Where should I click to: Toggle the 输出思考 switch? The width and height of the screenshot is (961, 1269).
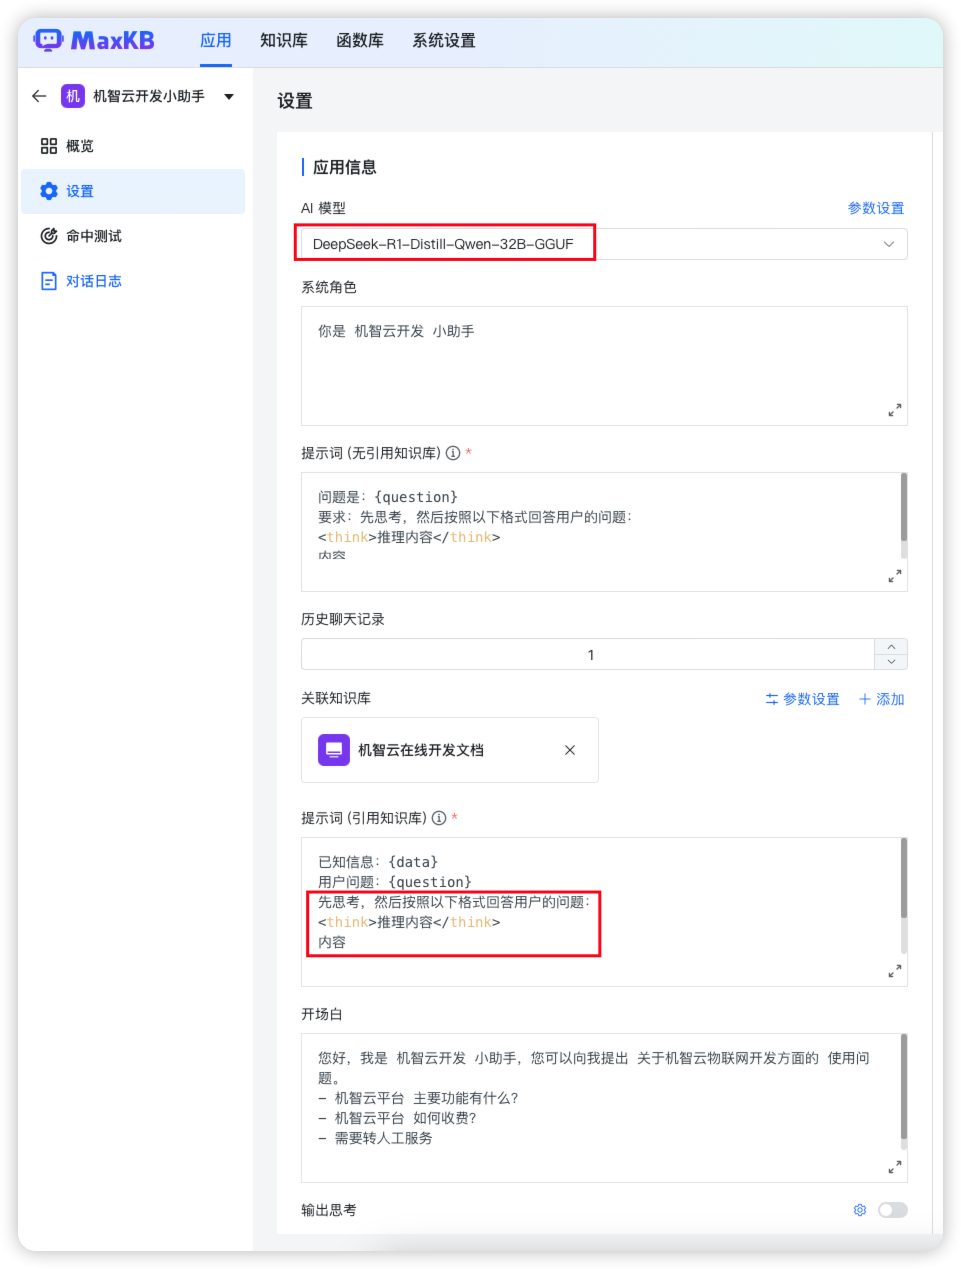[893, 1210]
